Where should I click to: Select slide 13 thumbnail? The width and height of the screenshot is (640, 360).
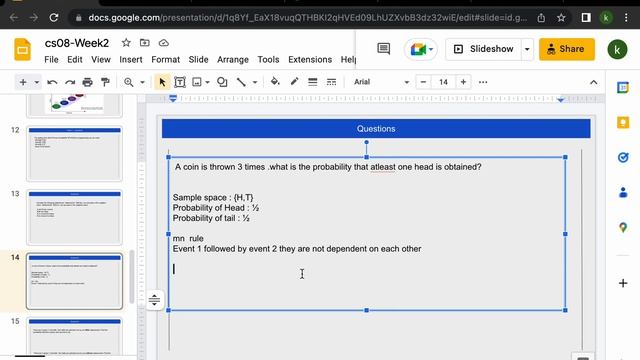75,217
